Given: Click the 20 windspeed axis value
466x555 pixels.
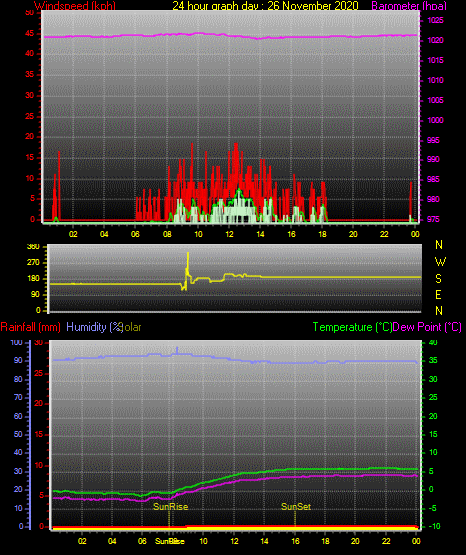Looking at the screenshot, I should point(30,137).
